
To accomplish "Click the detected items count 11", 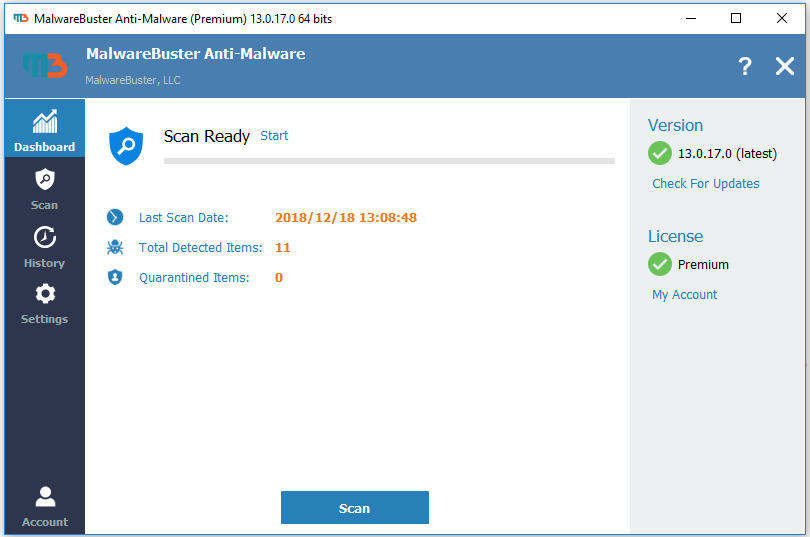I will pos(283,248).
